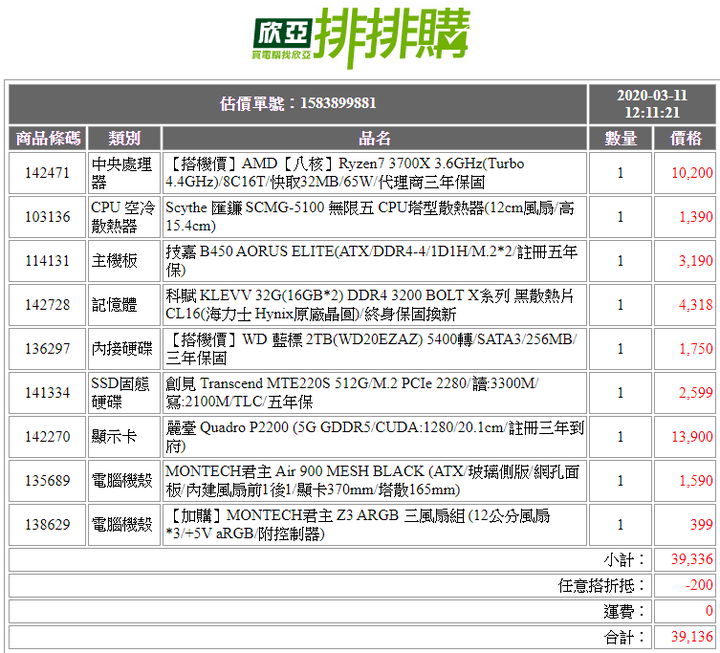Click the 運費 label

click(x=624, y=611)
